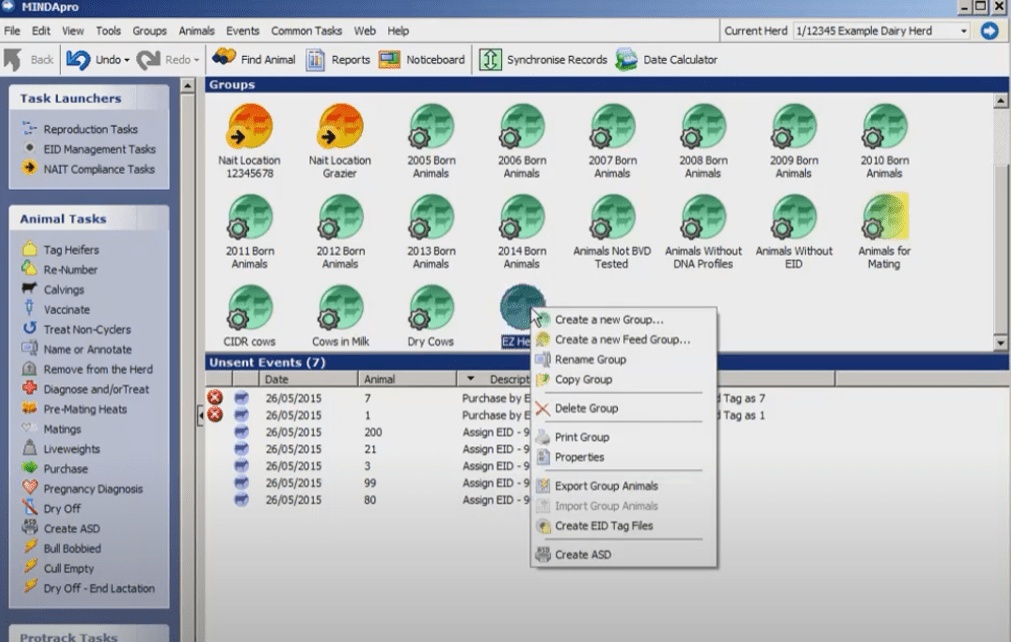The width and height of the screenshot is (1011, 642).
Task: Select the Animals Without DNA Profiles group
Action: pos(703,231)
